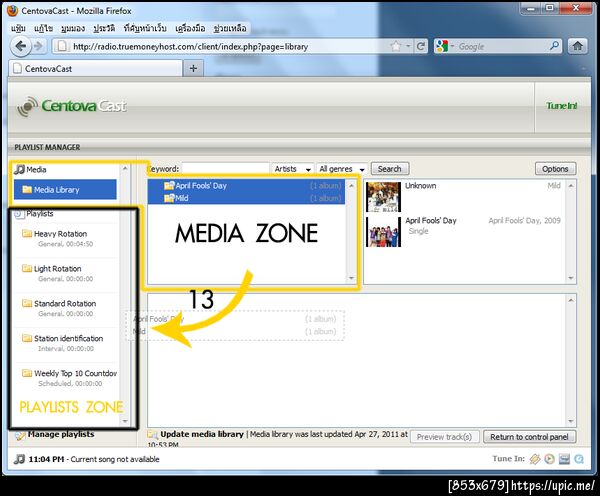Screen dimensions: 600x496
Task: Open the bookmark star dropdown arrow
Action: pos(408,47)
